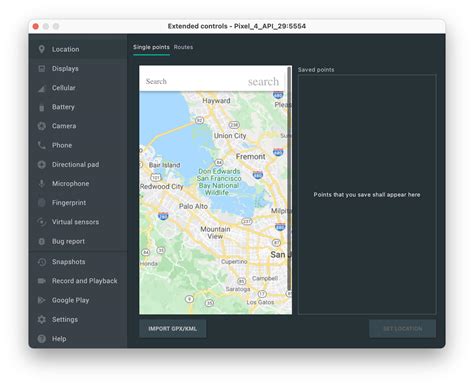This screenshot has width=474, height=386.
Task: Click the map's vertical scrollbar
Action: (289, 178)
